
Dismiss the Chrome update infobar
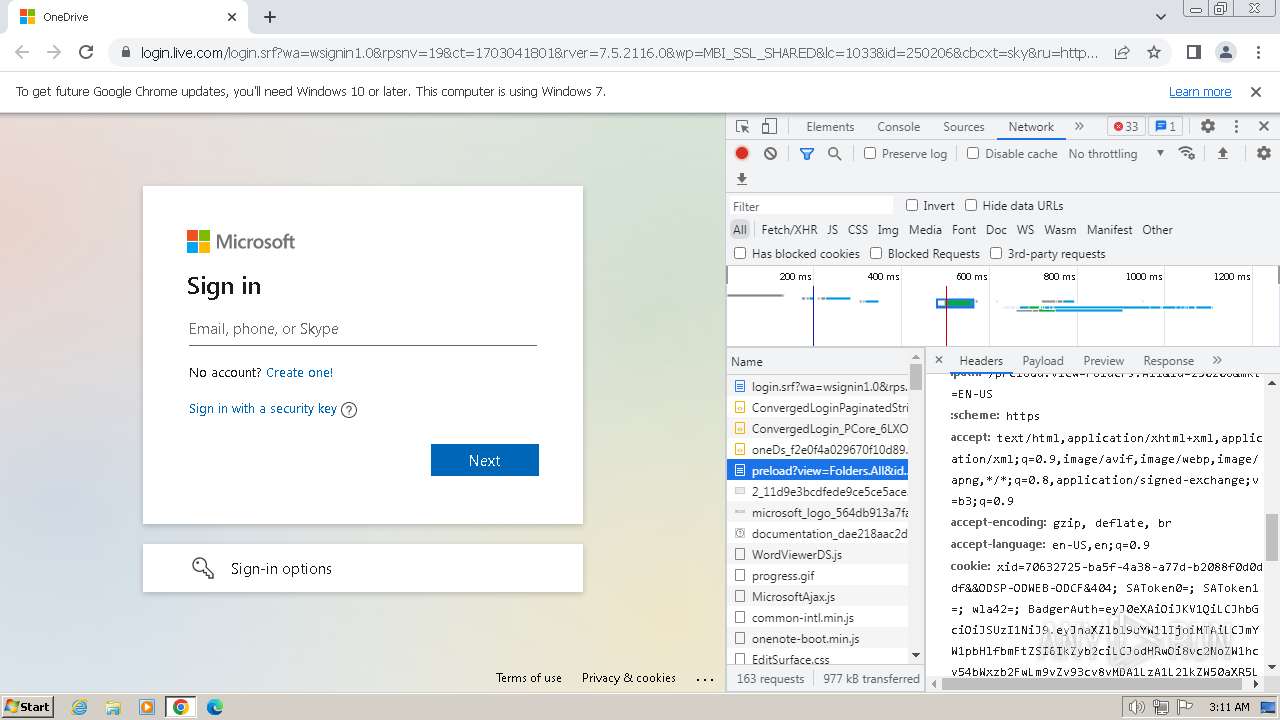click(1256, 91)
